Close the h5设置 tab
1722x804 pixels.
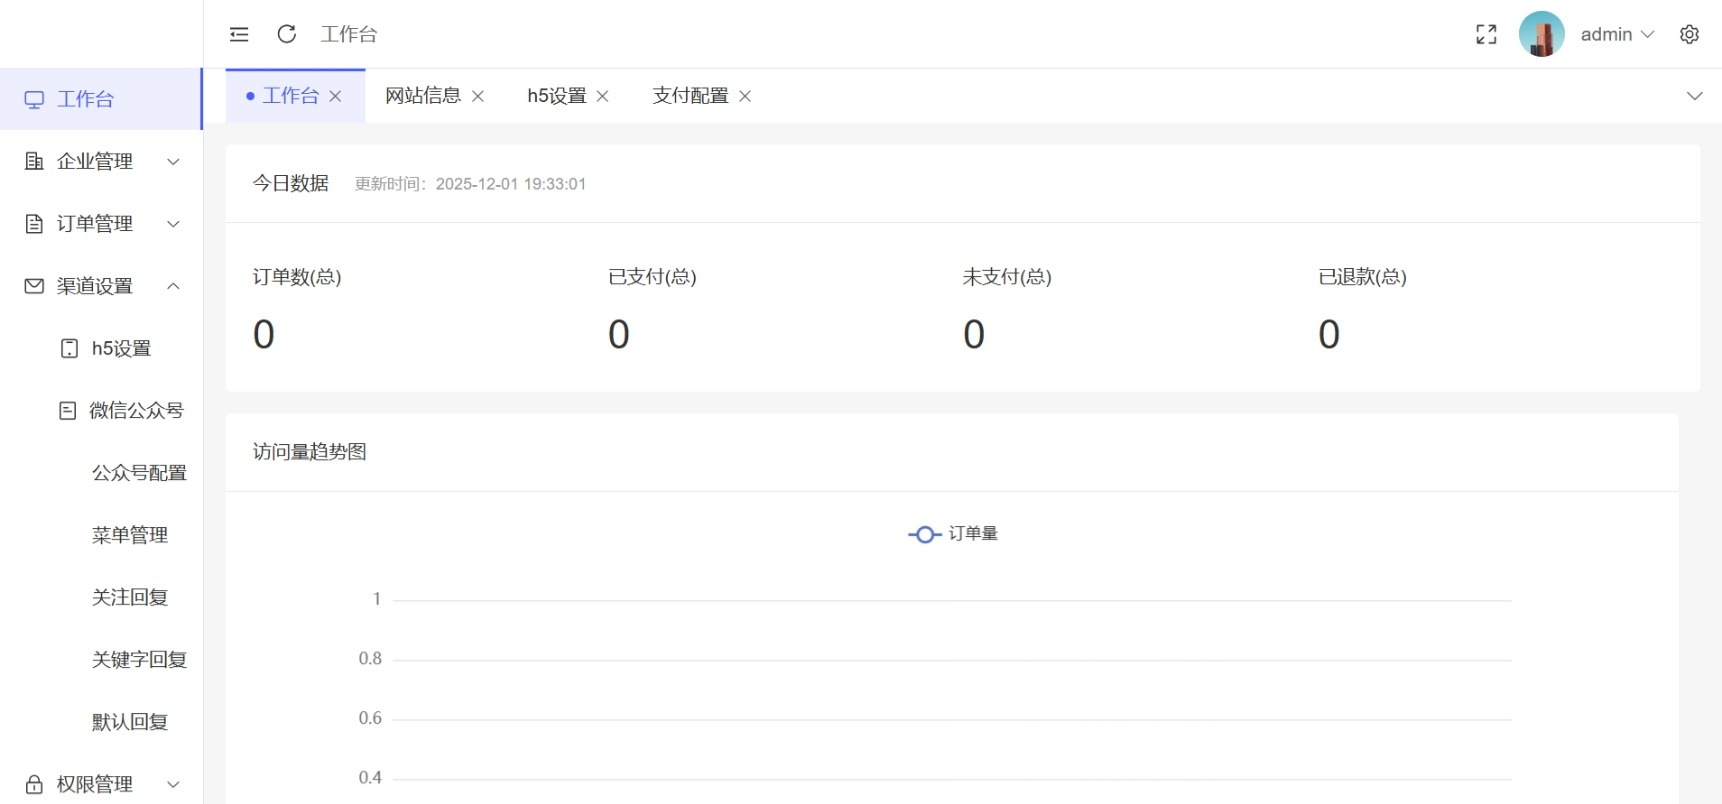(603, 96)
